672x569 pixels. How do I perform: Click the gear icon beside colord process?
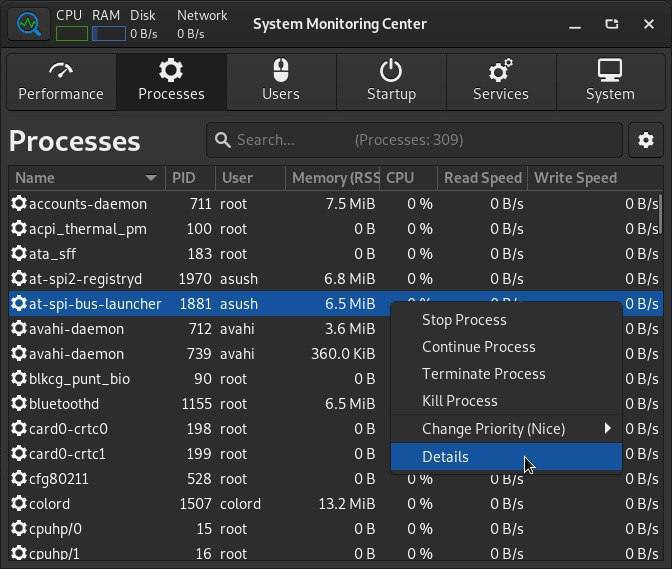coord(19,503)
